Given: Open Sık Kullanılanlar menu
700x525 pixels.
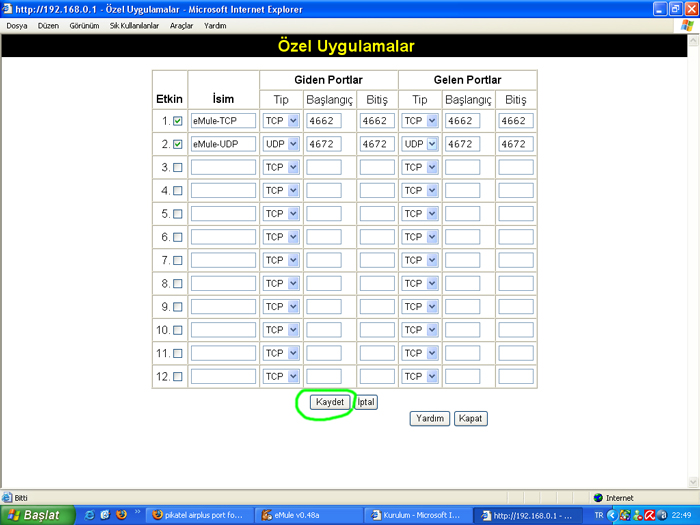Looking at the screenshot, I should [134, 26].
